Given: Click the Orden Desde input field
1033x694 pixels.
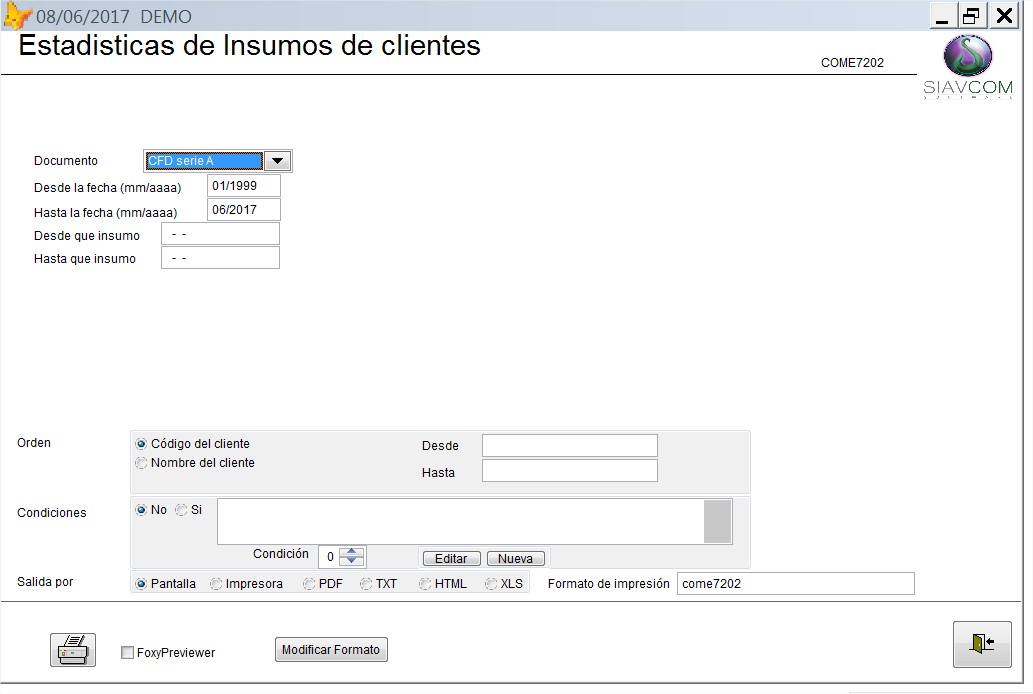Looking at the screenshot, I should (x=569, y=446).
